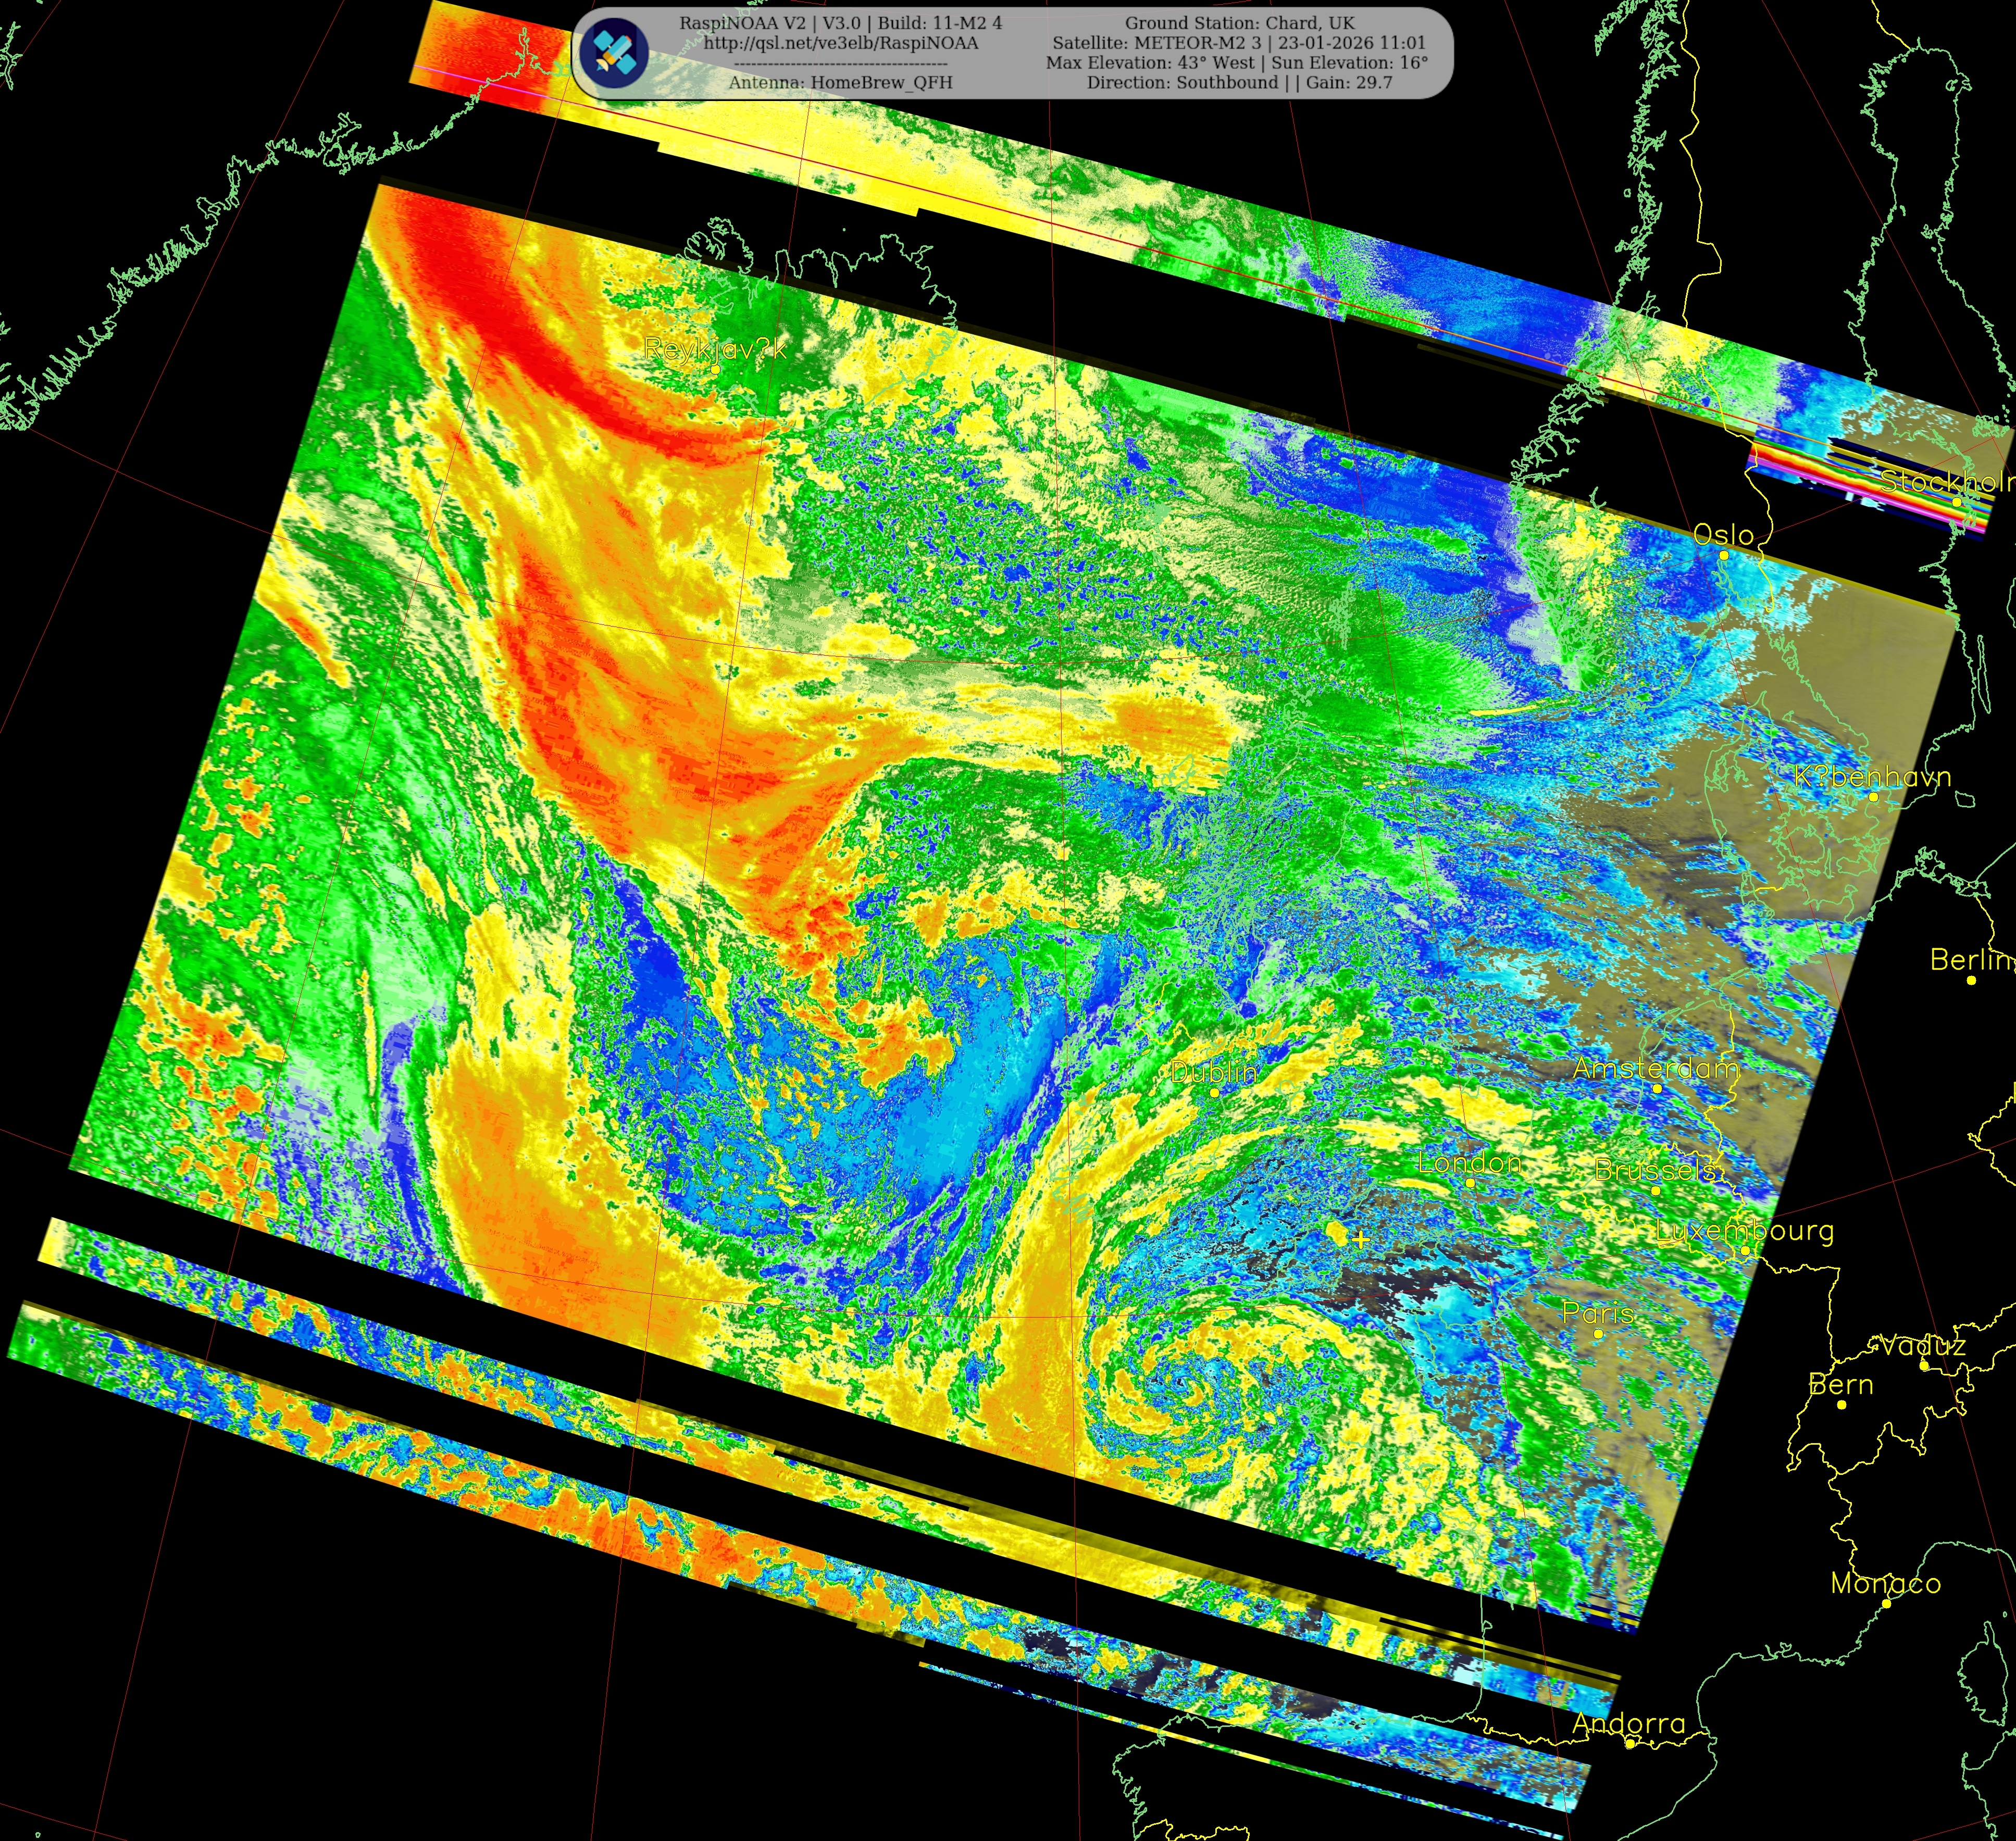
Task: Click the Bern city marker dot
Action: [x=1842, y=1404]
